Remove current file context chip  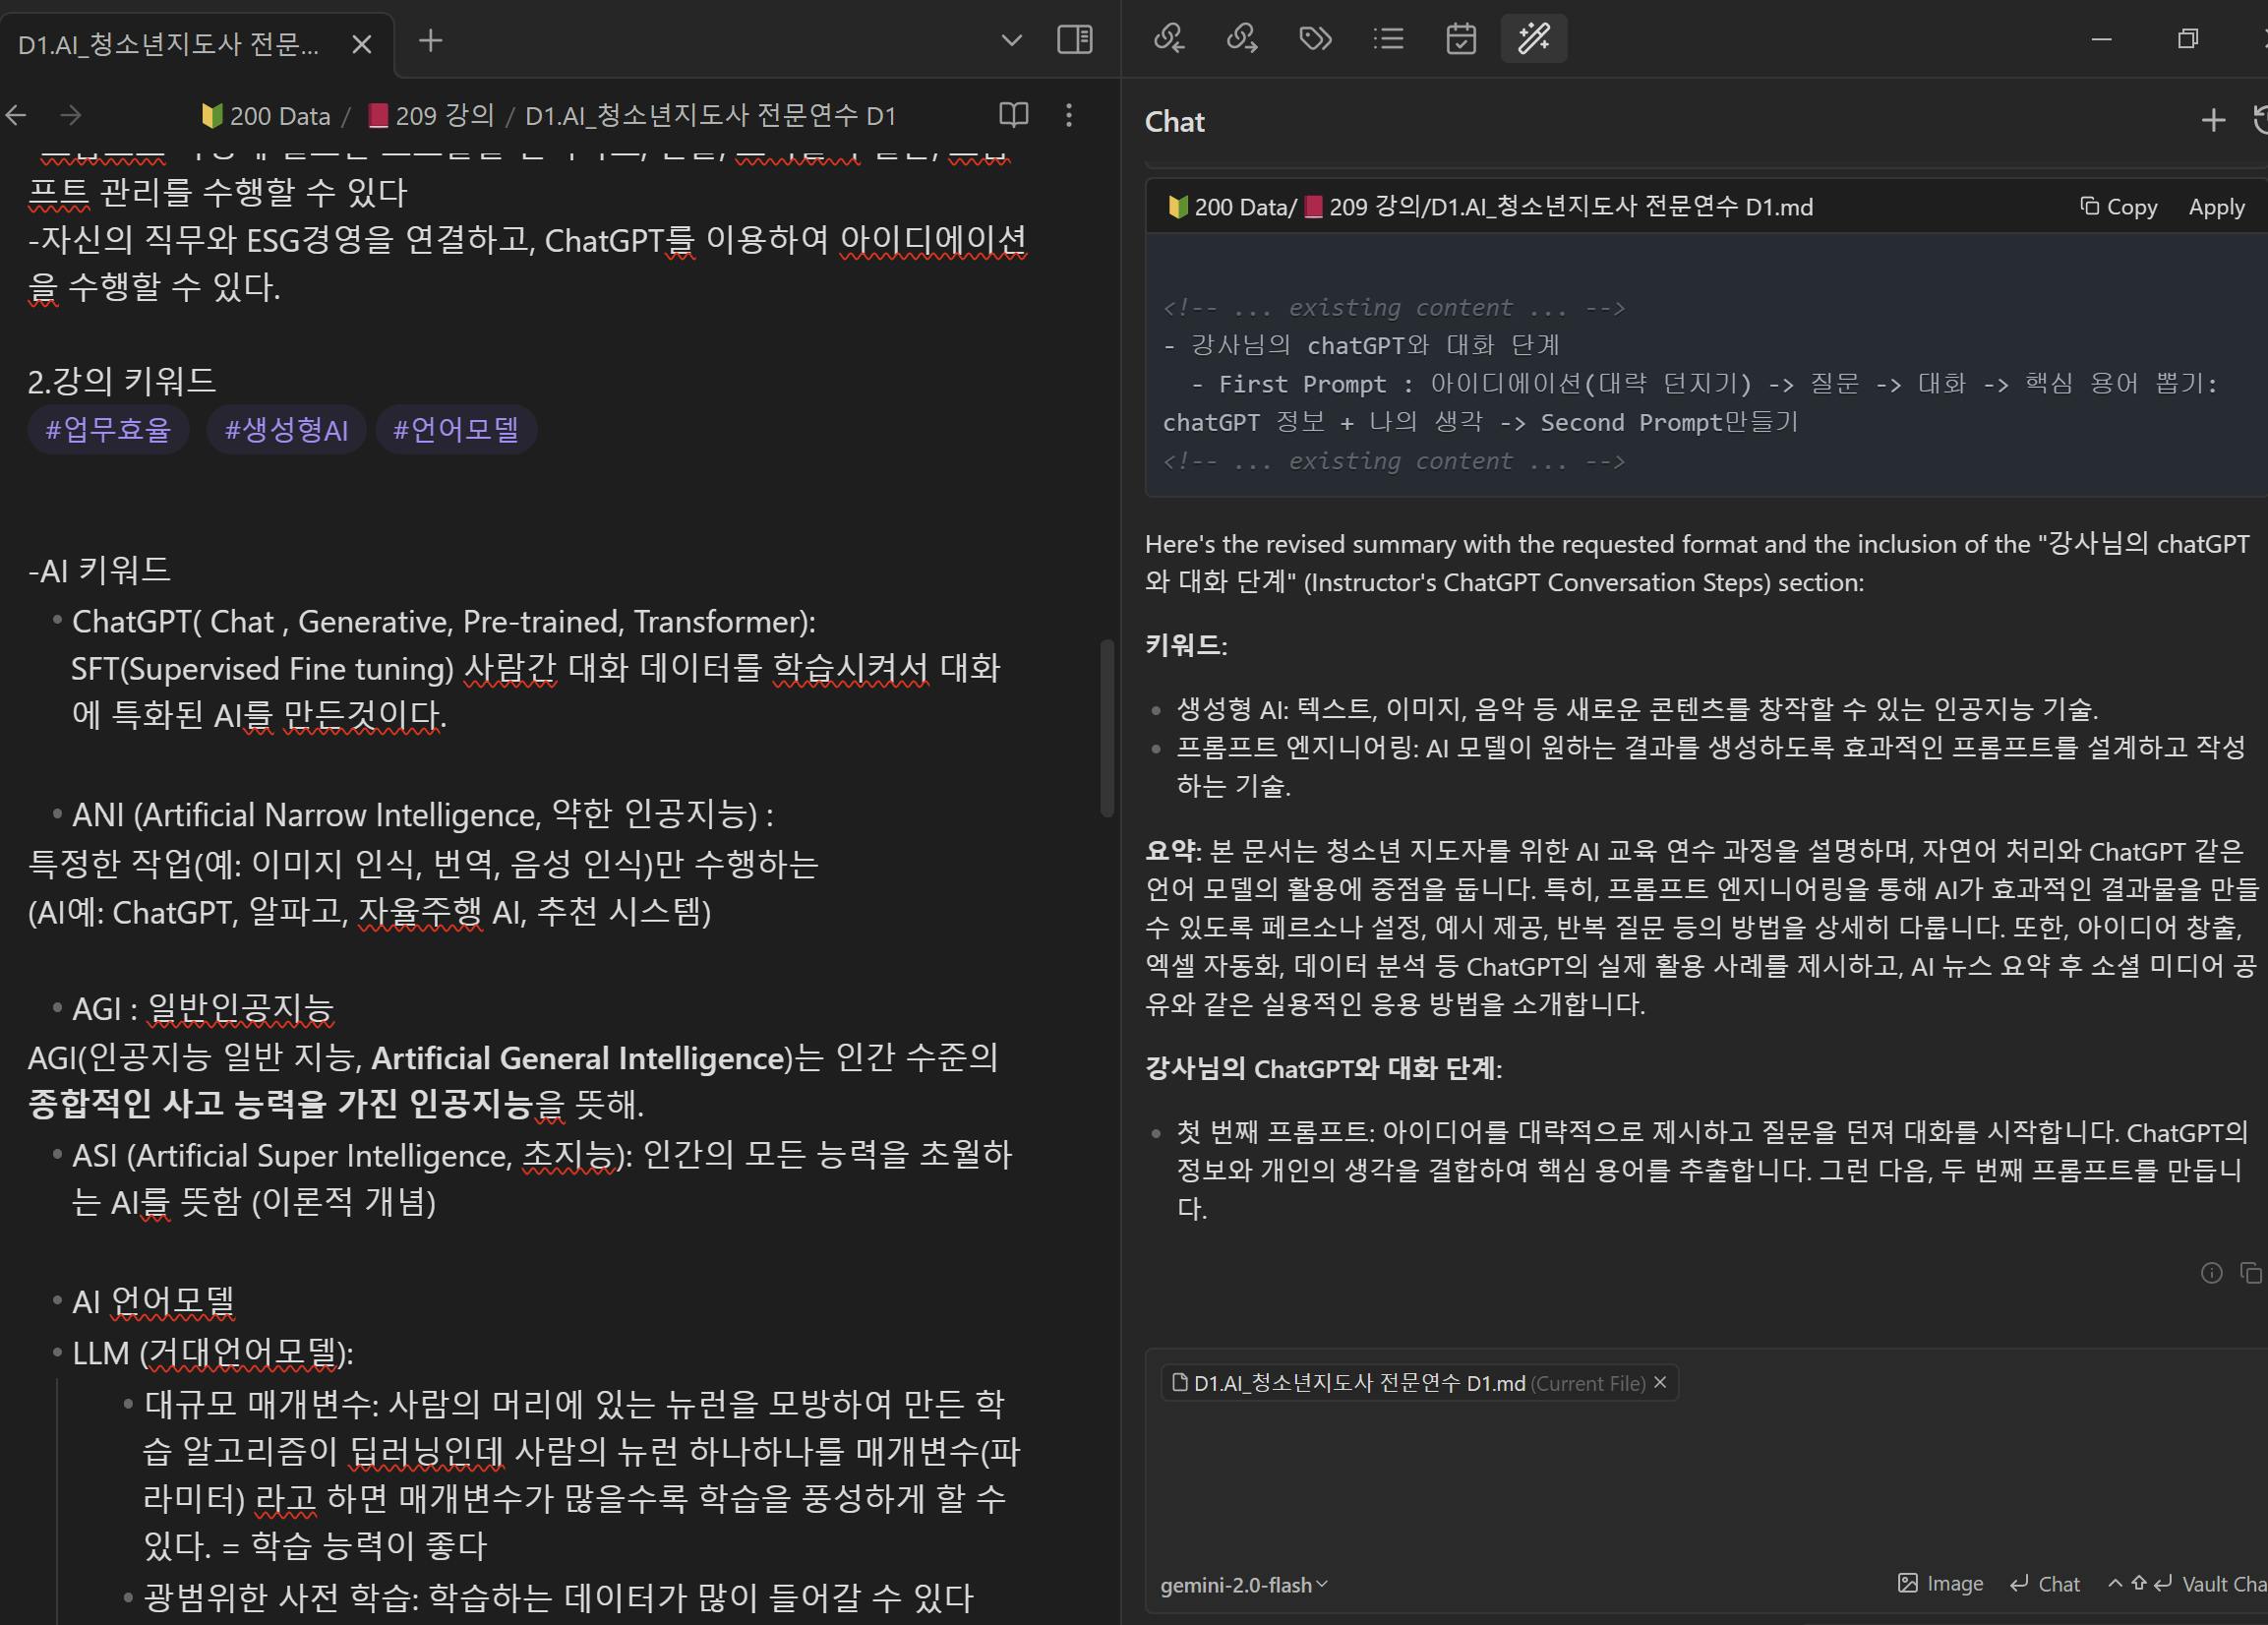1660,1382
